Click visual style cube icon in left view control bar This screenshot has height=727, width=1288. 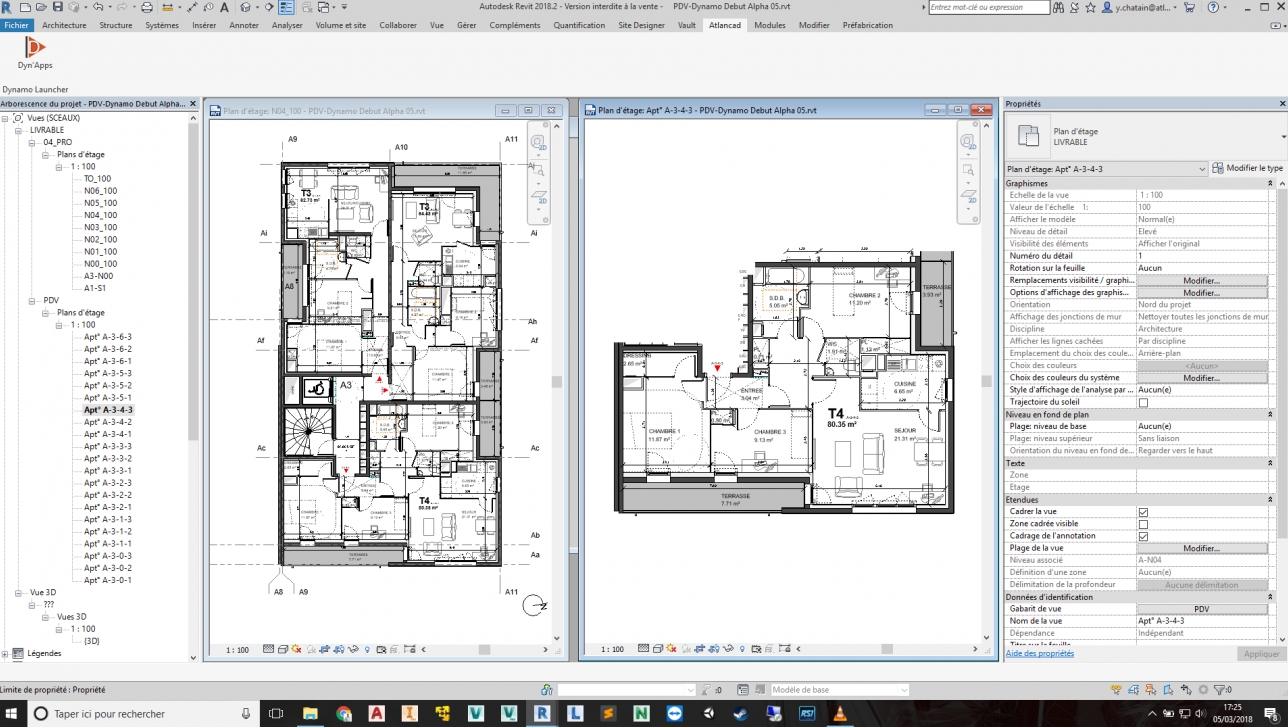(x=283, y=650)
